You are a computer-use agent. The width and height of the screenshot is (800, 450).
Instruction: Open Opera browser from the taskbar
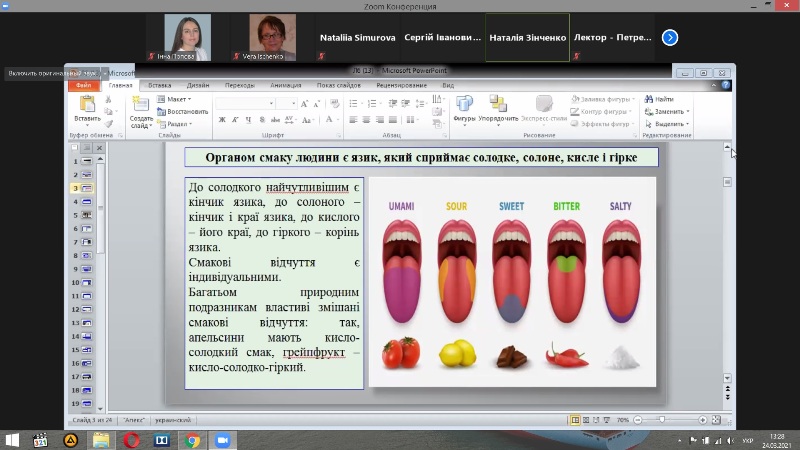(x=132, y=440)
